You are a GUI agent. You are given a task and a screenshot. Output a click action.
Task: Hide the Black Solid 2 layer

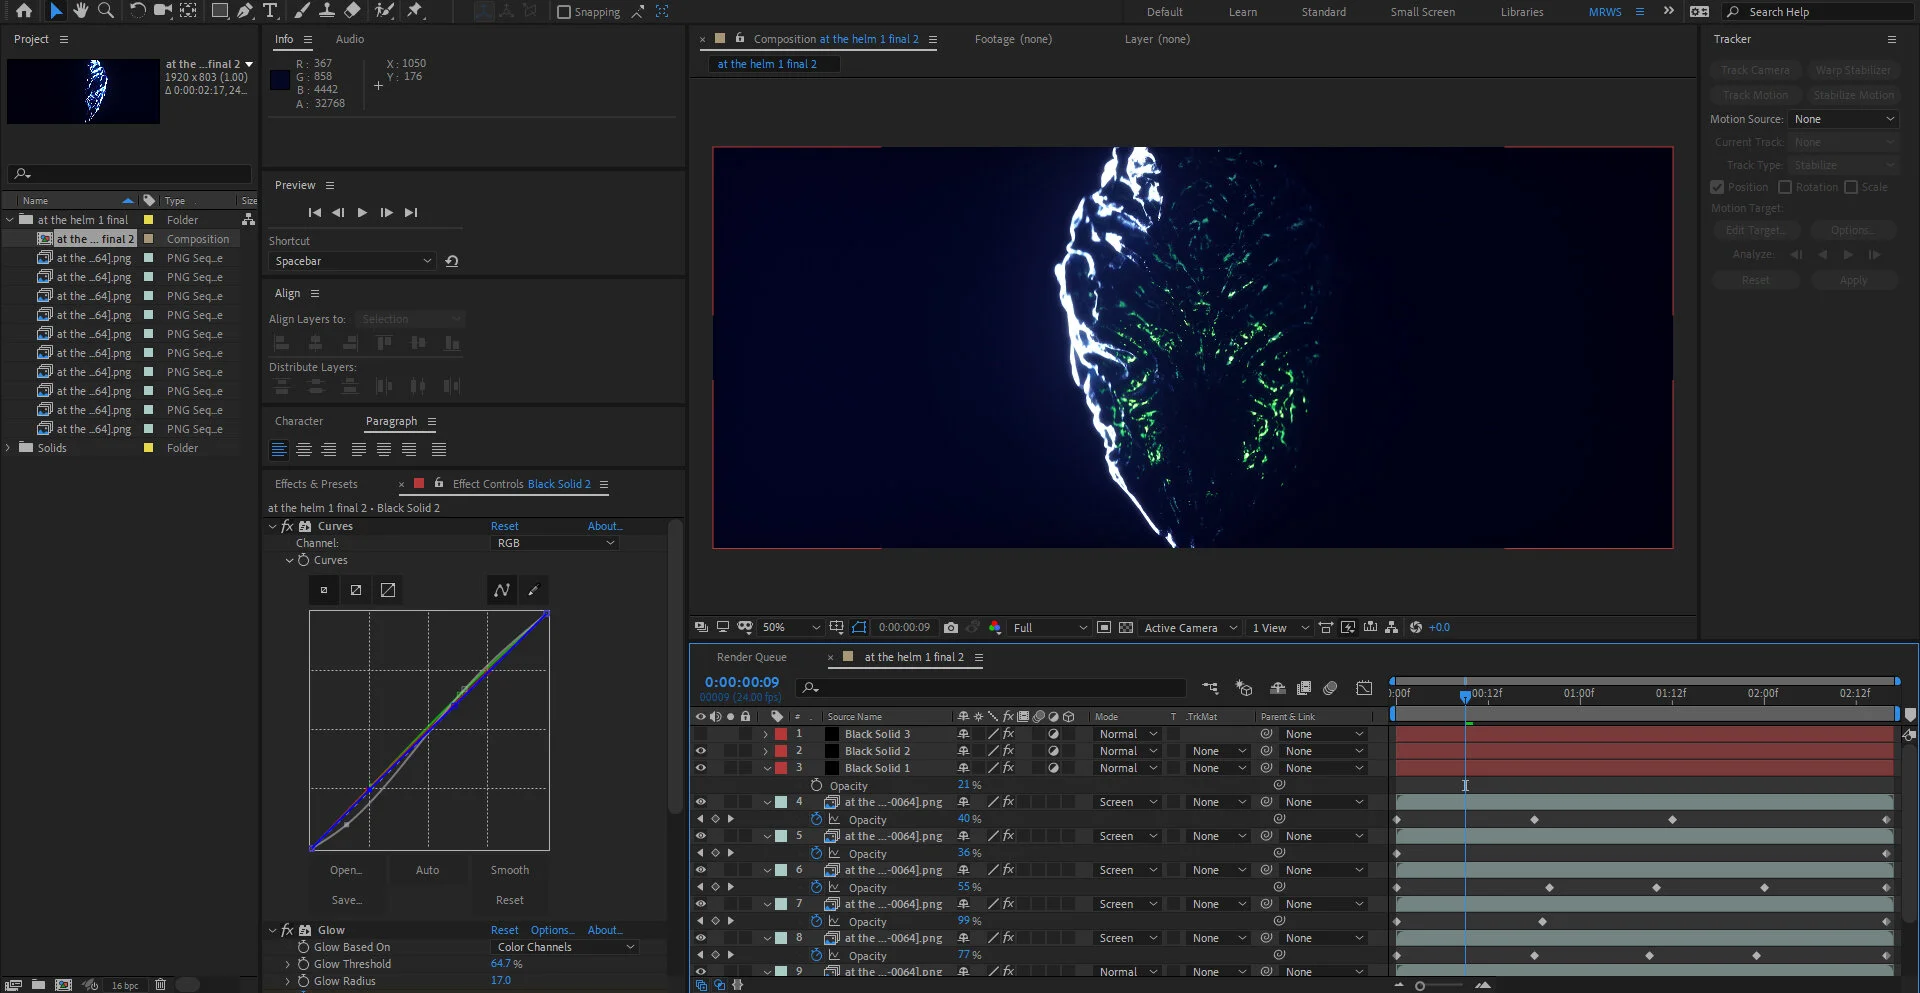pyautogui.click(x=700, y=751)
